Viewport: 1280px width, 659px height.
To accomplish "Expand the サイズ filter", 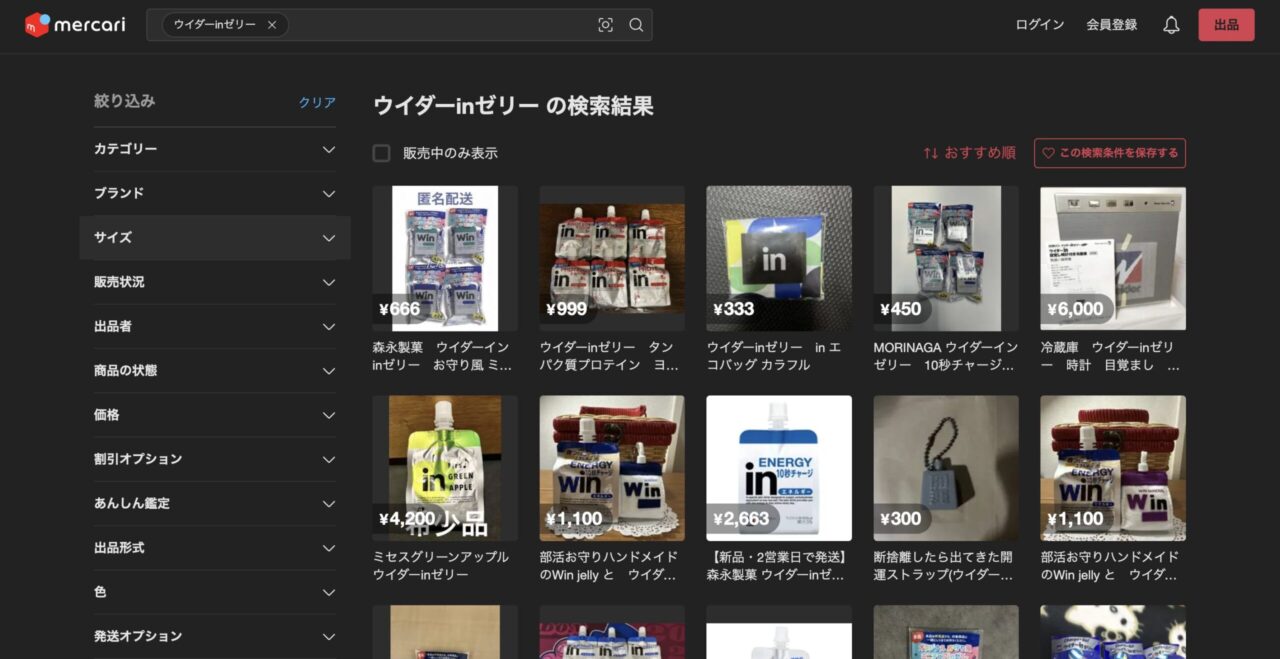I will pyautogui.click(x=215, y=238).
